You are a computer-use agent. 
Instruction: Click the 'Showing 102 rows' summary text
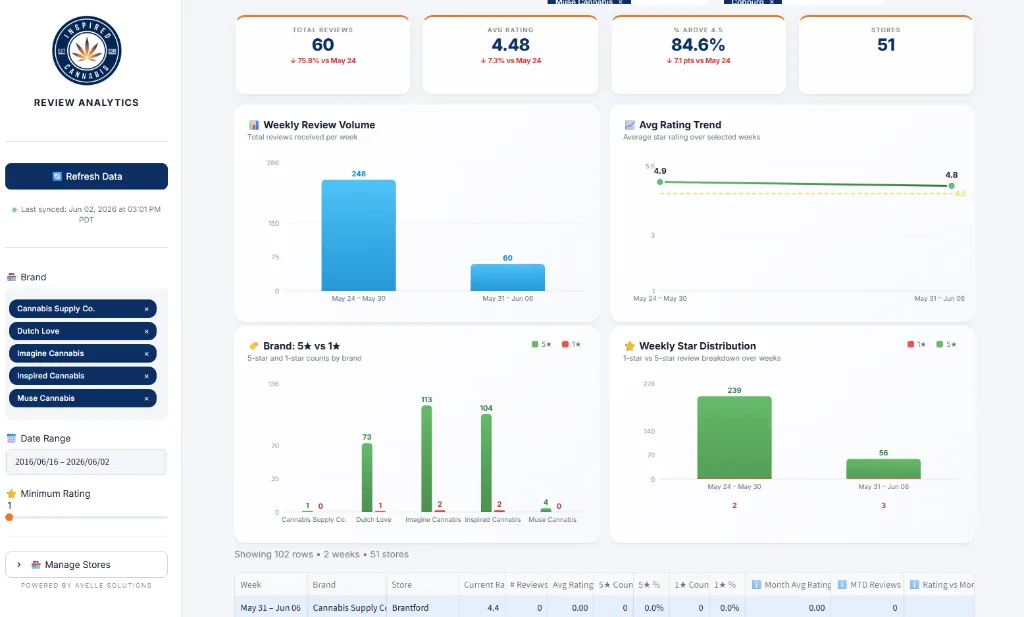coord(321,554)
